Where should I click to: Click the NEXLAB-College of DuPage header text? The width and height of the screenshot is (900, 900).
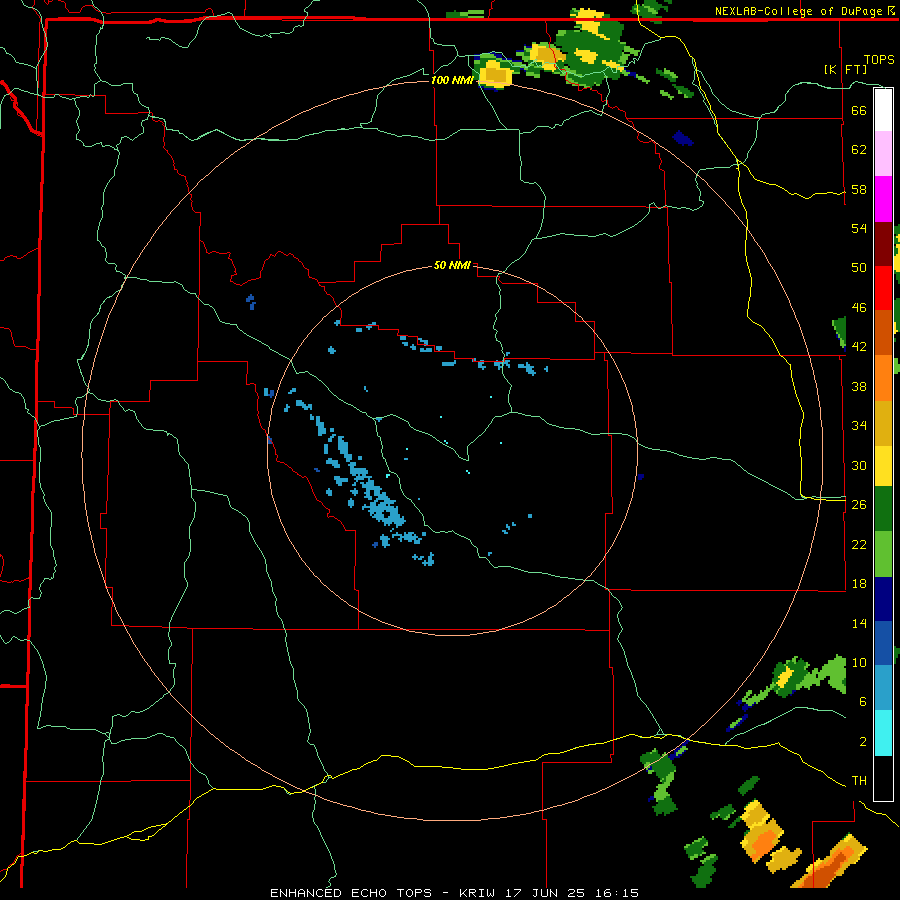tap(798, 11)
